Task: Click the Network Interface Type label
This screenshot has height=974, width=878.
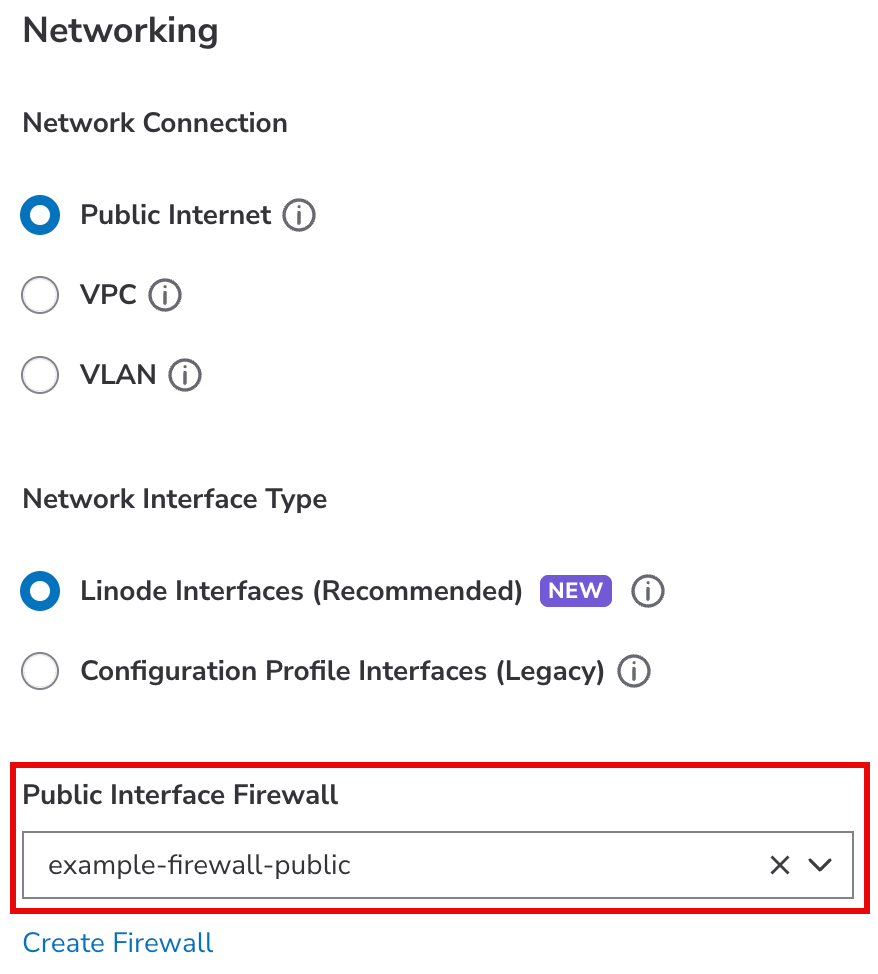Action: [174, 498]
